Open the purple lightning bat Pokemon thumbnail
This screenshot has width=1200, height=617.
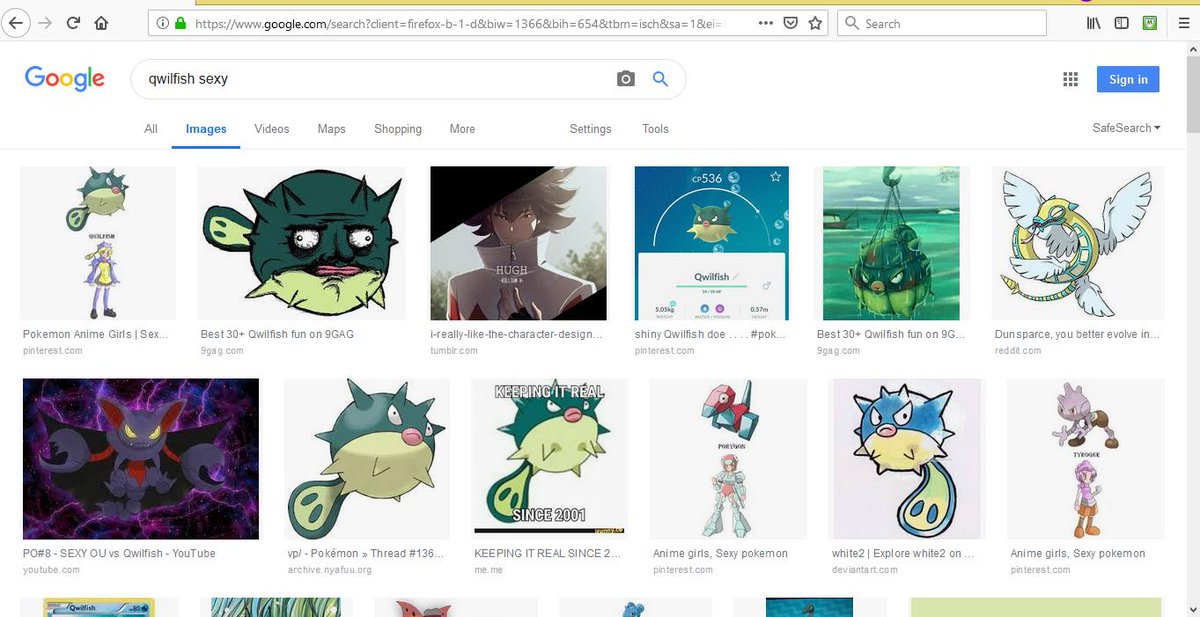click(x=141, y=459)
